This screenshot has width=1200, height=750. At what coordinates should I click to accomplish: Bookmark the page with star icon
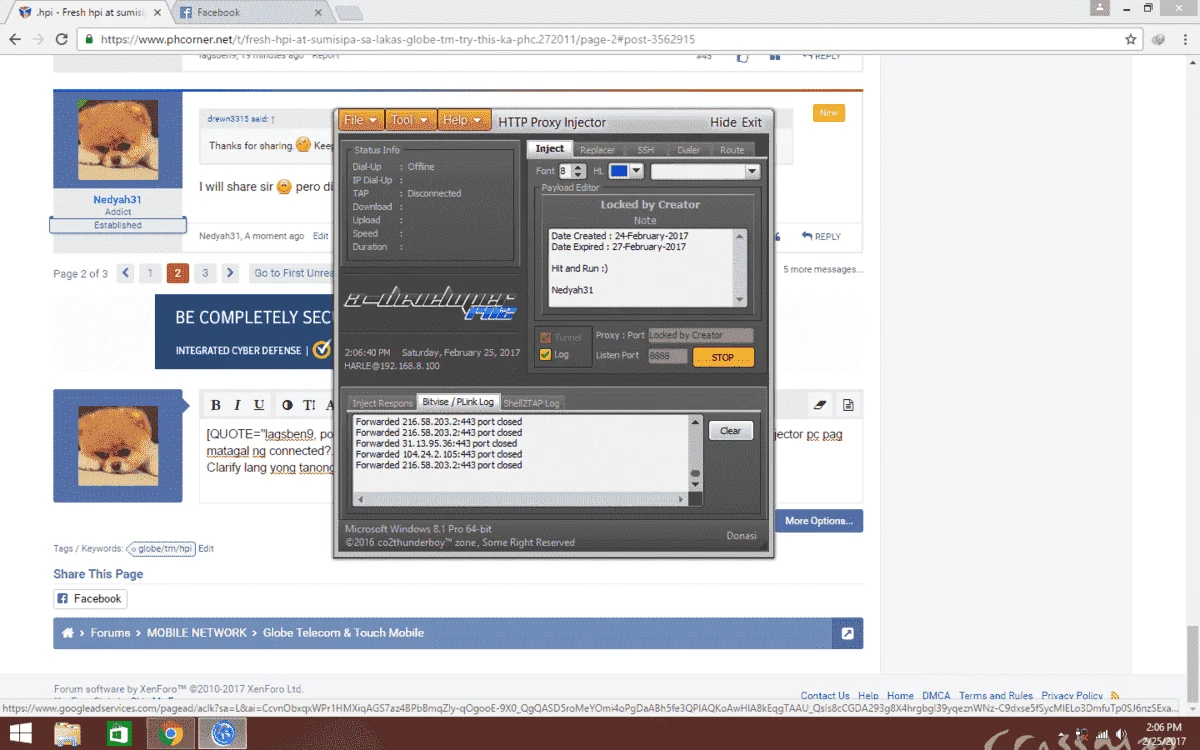click(x=1131, y=39)
